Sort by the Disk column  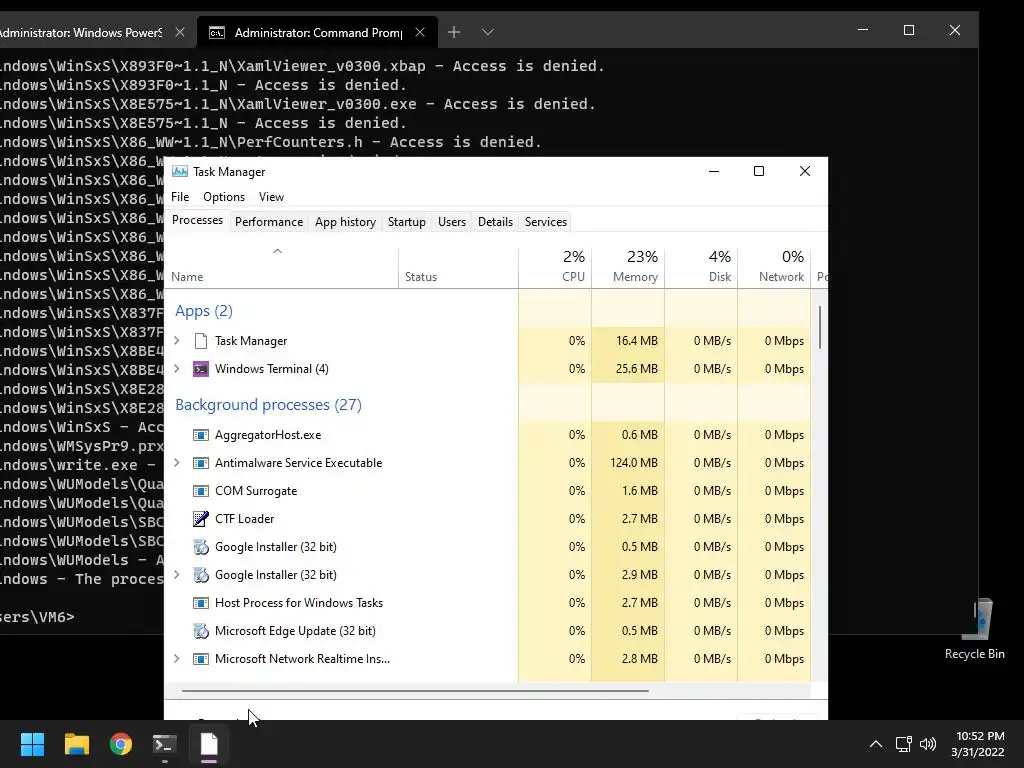point(701,268)
